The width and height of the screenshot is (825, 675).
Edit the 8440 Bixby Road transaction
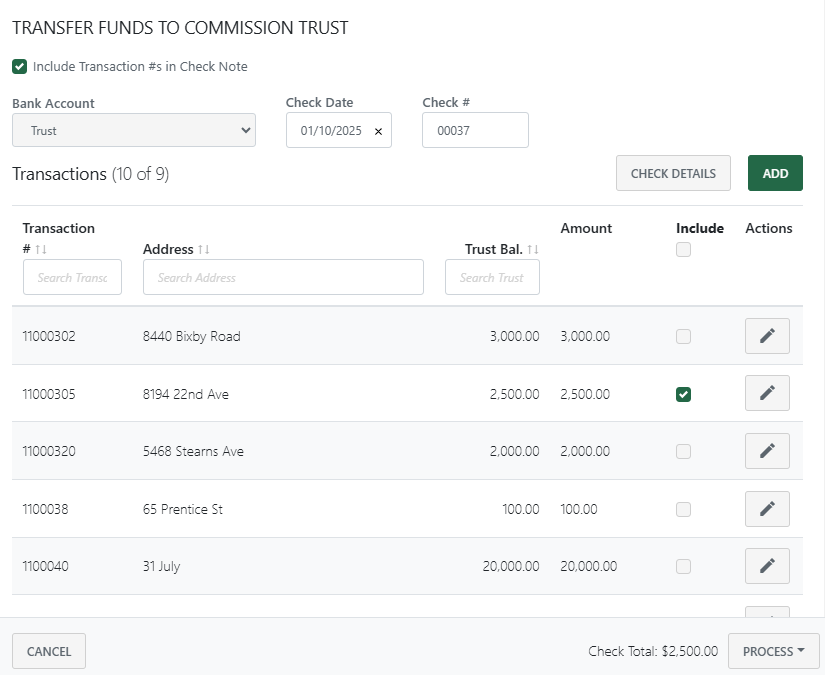click(x=767, y=336)
